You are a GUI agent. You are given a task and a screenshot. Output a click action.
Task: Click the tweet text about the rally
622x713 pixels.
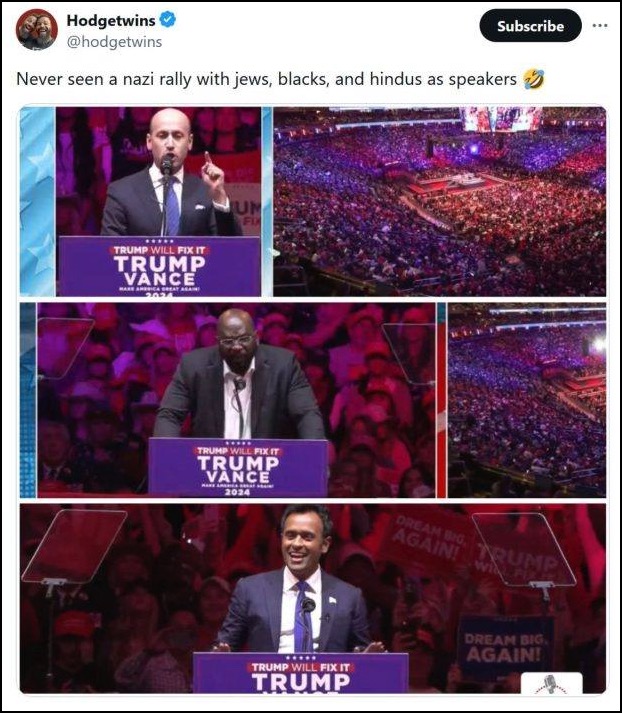point(266,79)
